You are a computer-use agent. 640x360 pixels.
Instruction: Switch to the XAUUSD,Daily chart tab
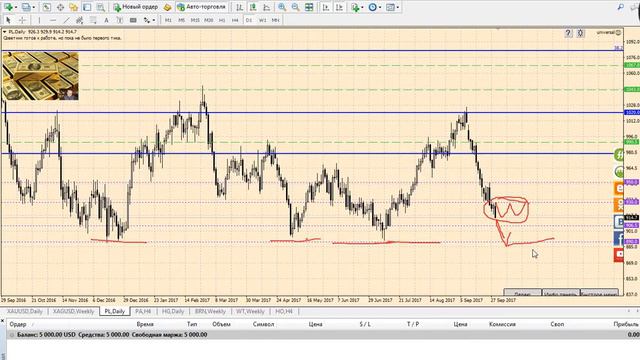[x=25, y=311]
